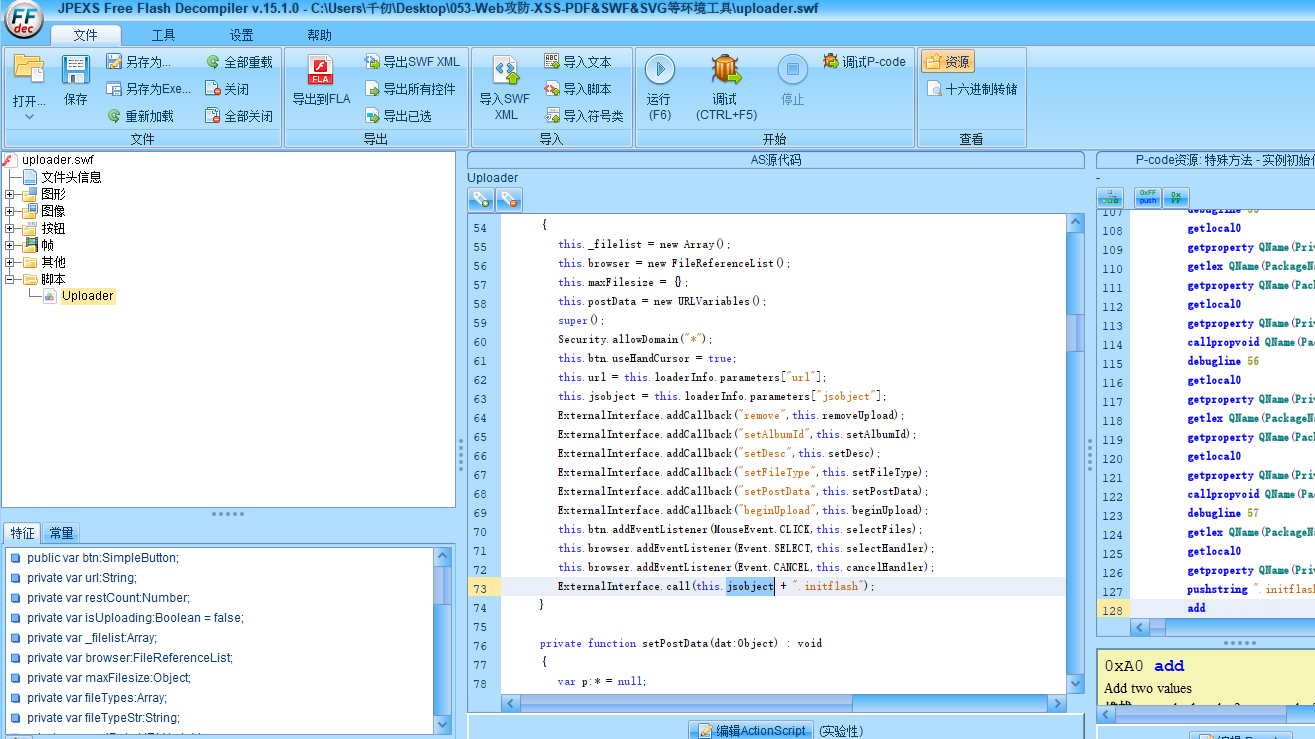Export selection with 导出已选
1315x739 pixels.
pyautogui.click(x=397, y=116)
